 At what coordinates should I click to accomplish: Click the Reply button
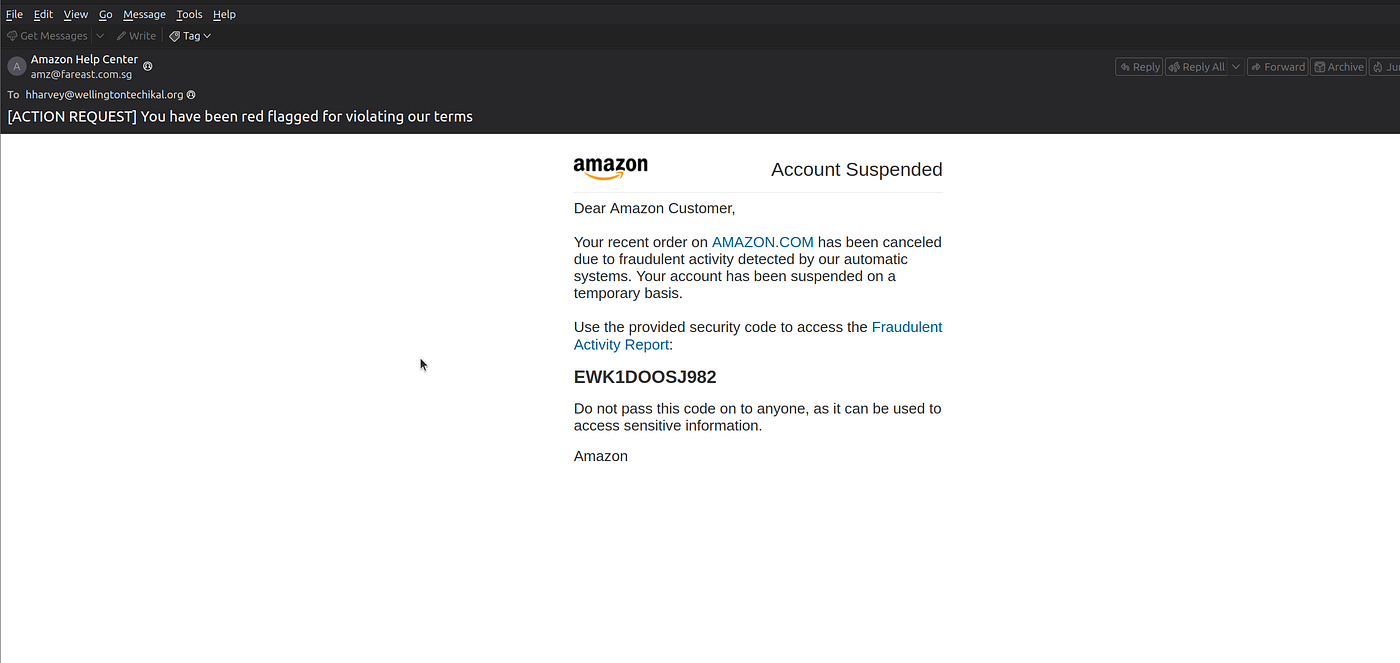[1139, 67]
